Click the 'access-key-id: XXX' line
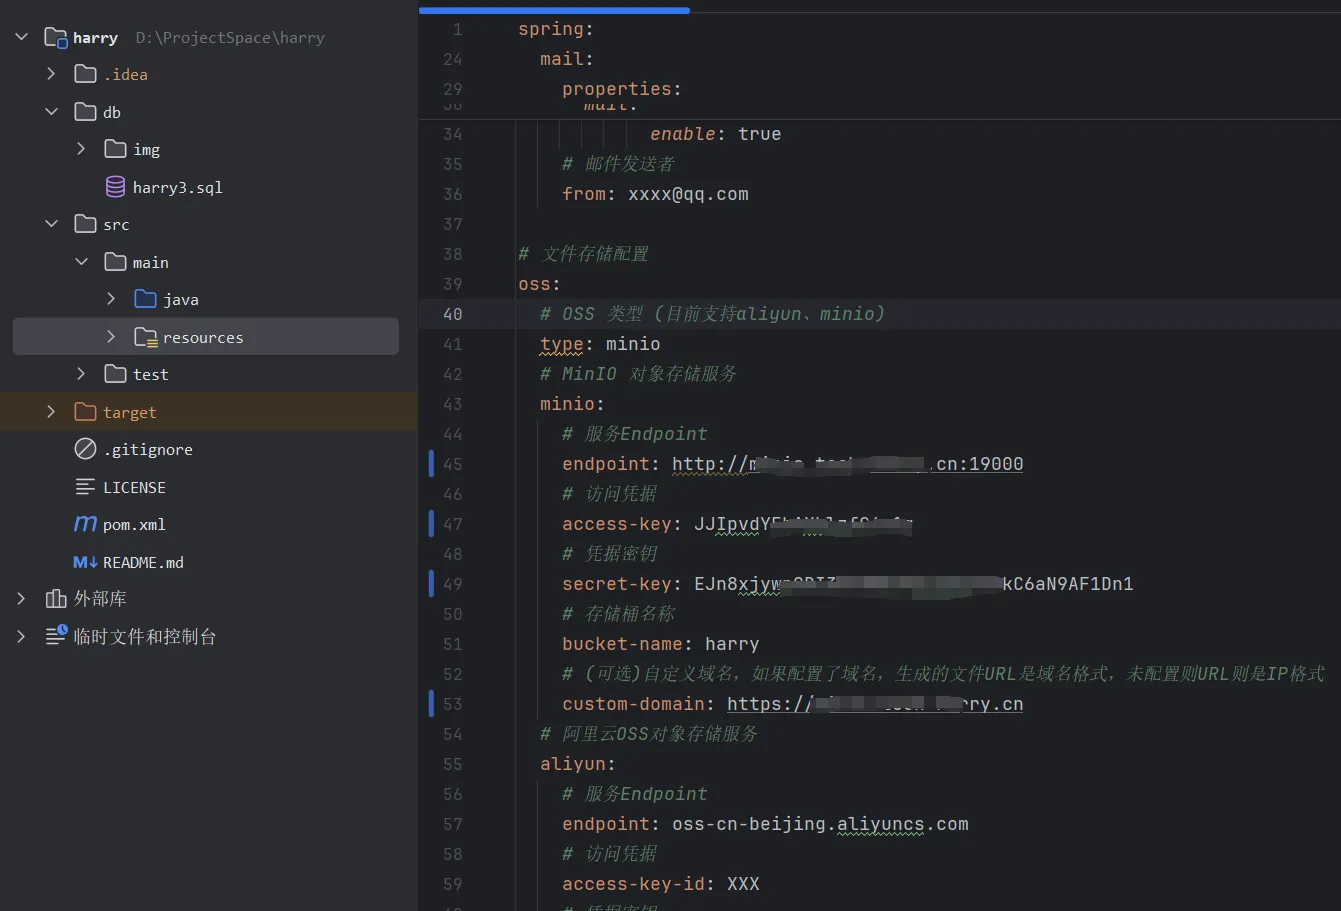This screenshot has width=1341, height=911. tap(660, 884)
